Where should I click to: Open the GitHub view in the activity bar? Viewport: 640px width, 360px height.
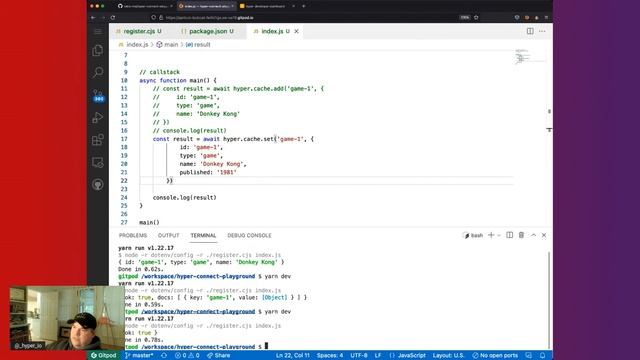point(98,184)
